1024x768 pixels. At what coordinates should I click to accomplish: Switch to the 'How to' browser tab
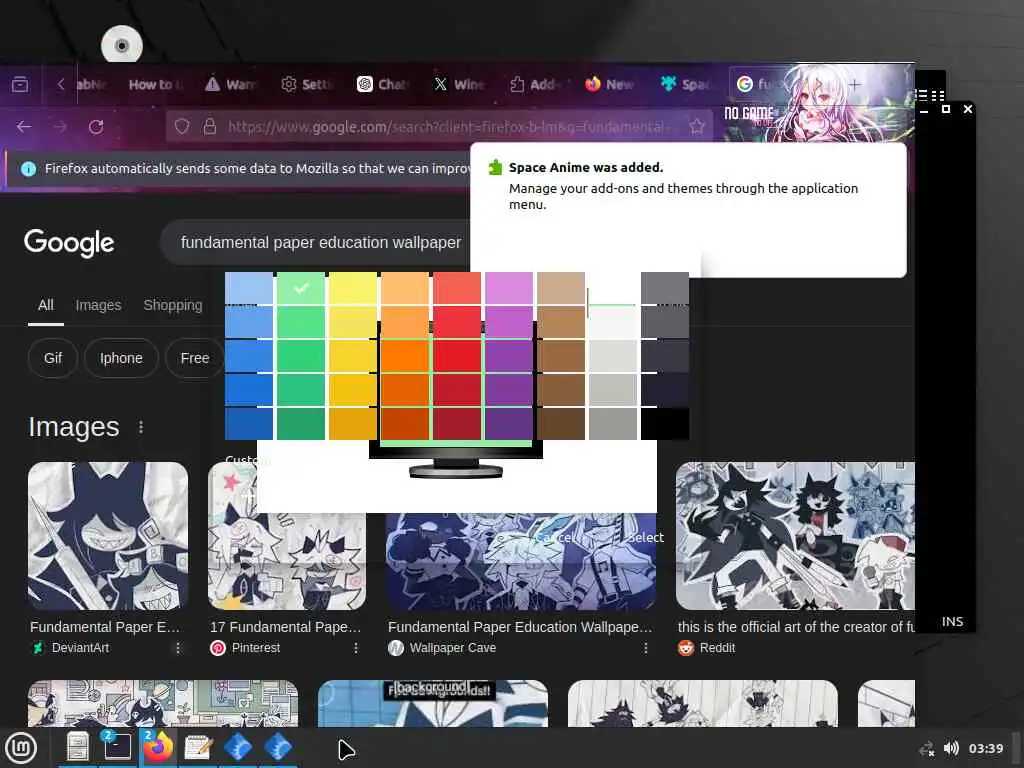[155, 84]
